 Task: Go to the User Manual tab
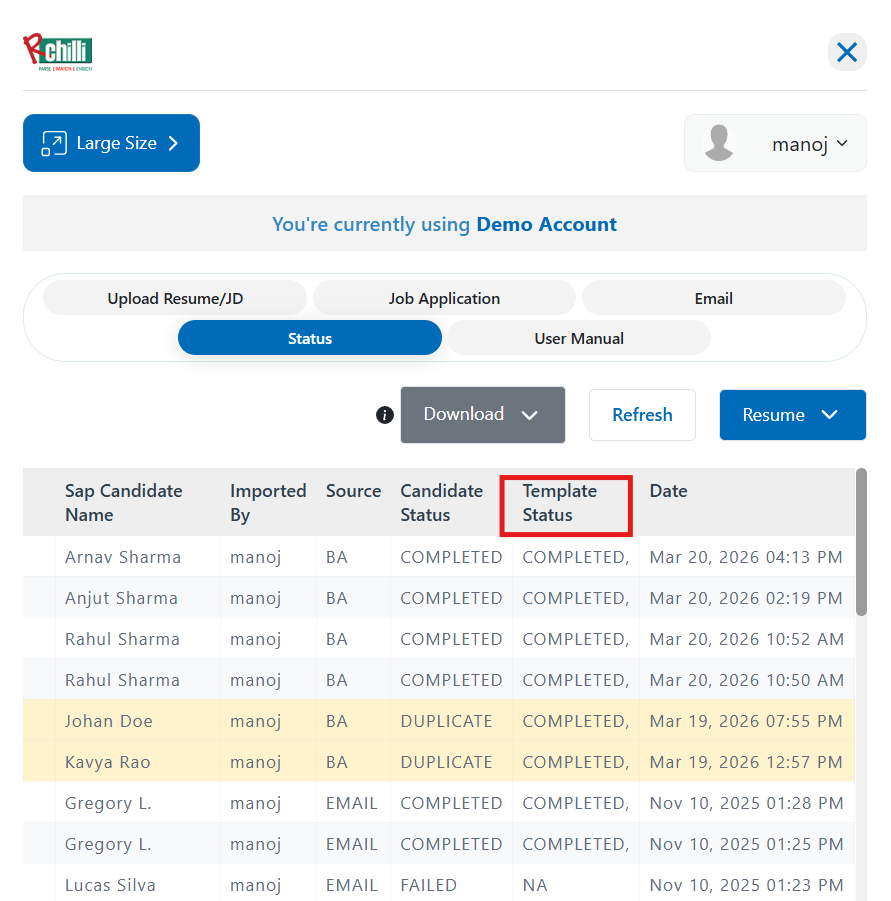click(578, 338)
